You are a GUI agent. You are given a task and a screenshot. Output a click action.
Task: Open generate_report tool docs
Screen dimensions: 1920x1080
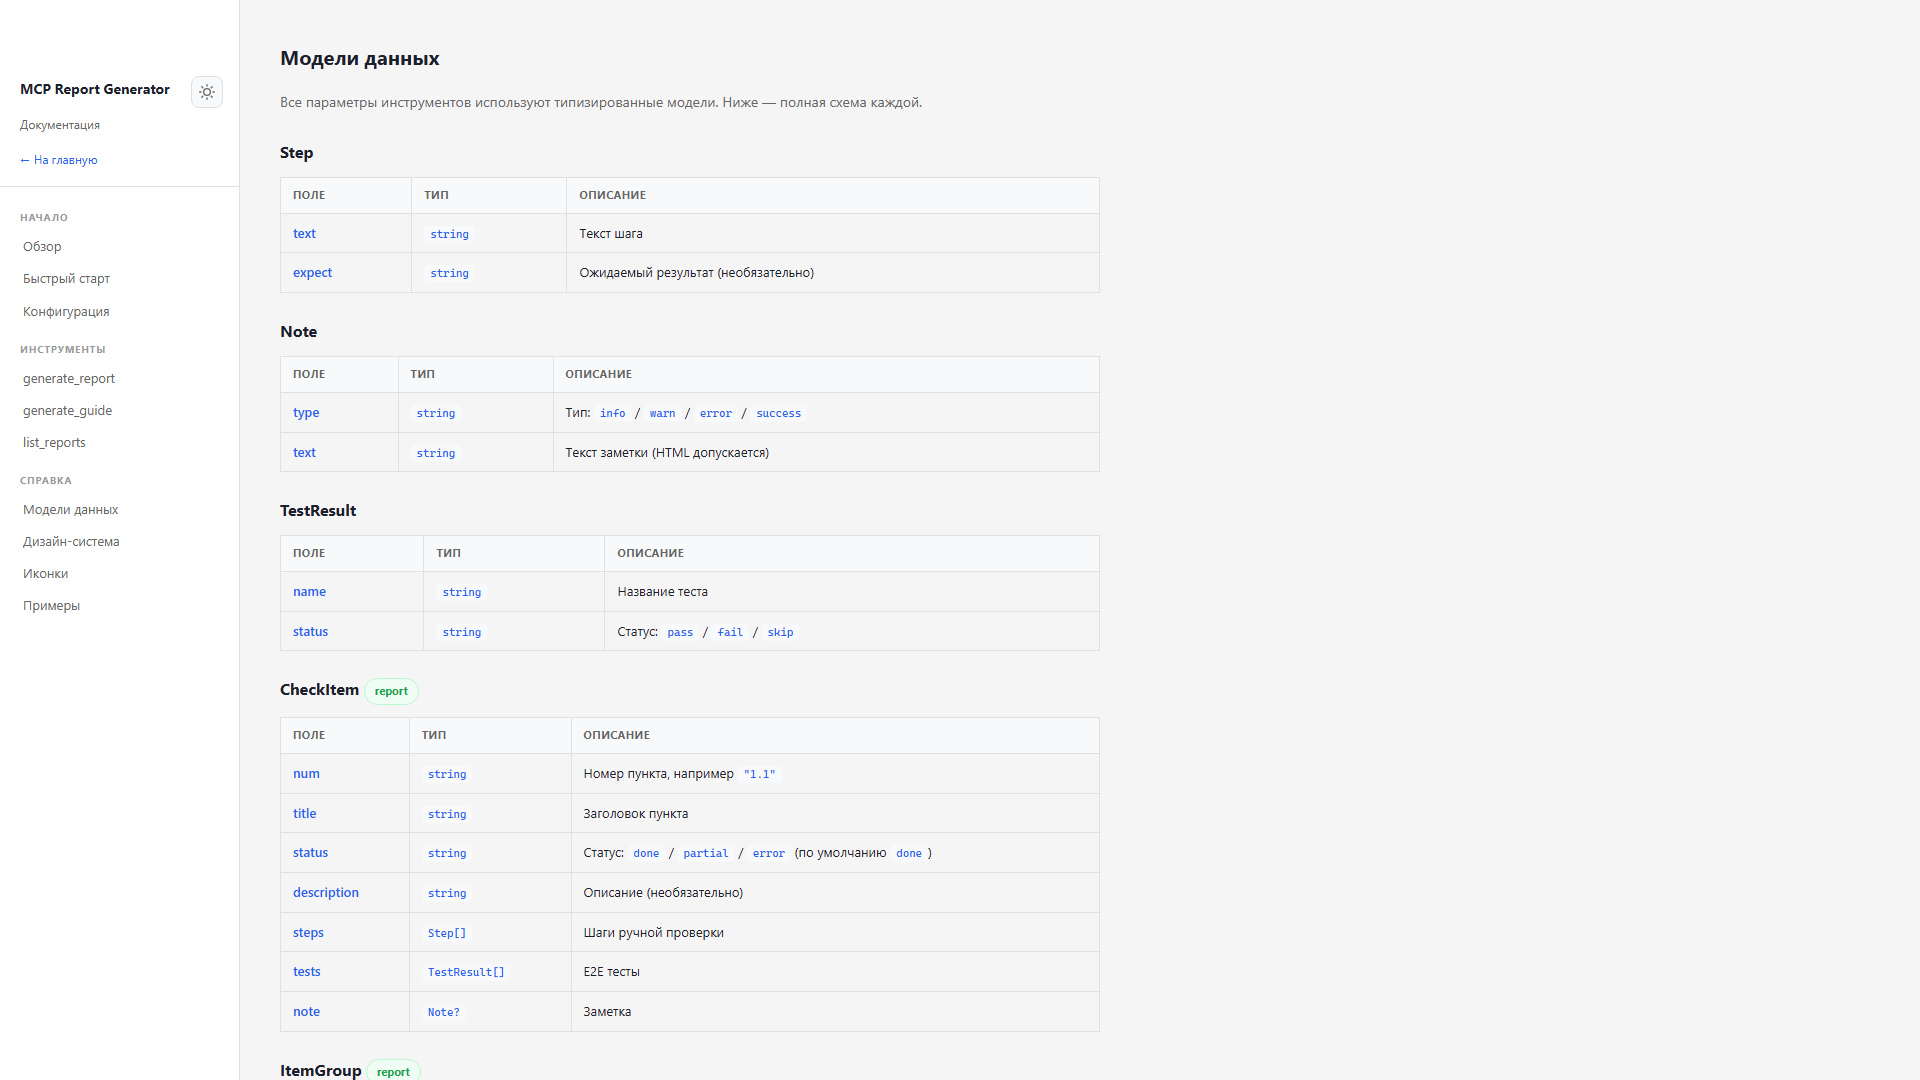69,379
